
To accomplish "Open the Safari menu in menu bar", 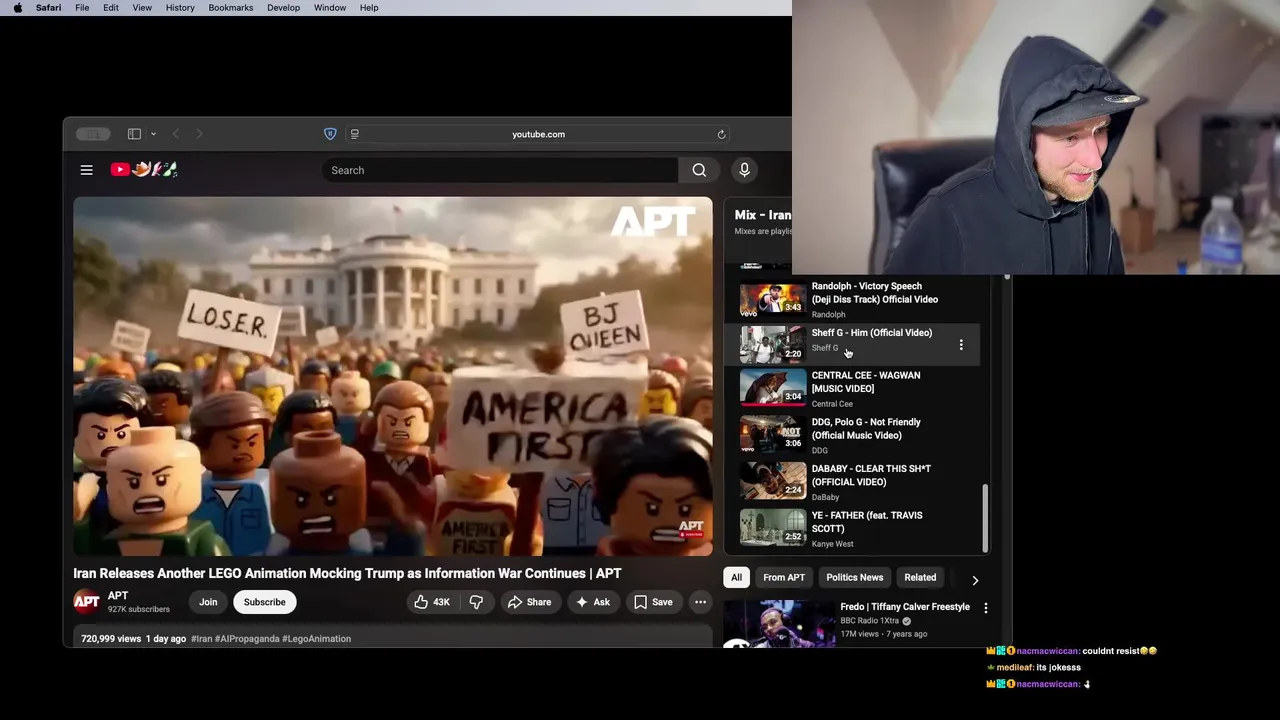I will pos(48,7).
